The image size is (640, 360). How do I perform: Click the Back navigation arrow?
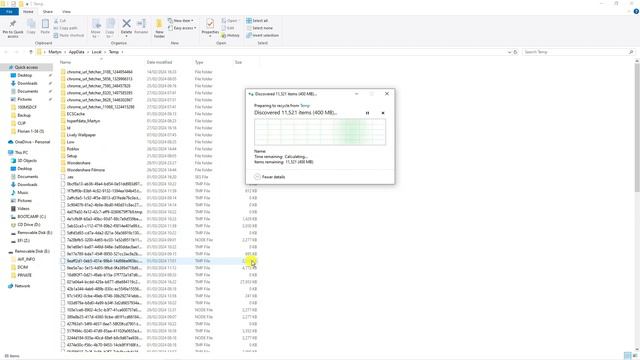pyautogui.click(x=6, y=52)
